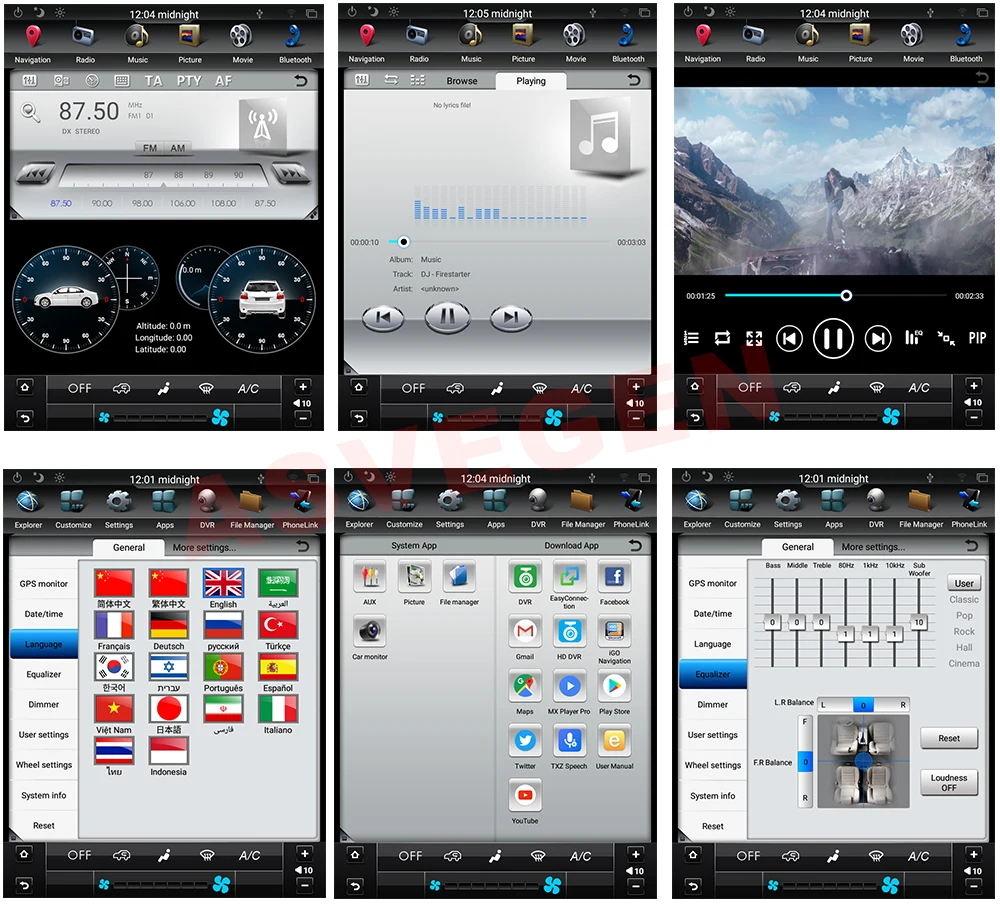Open More settings tab on language screen
The width and height of the screenshot is (1000, 916).
[204, 548]
